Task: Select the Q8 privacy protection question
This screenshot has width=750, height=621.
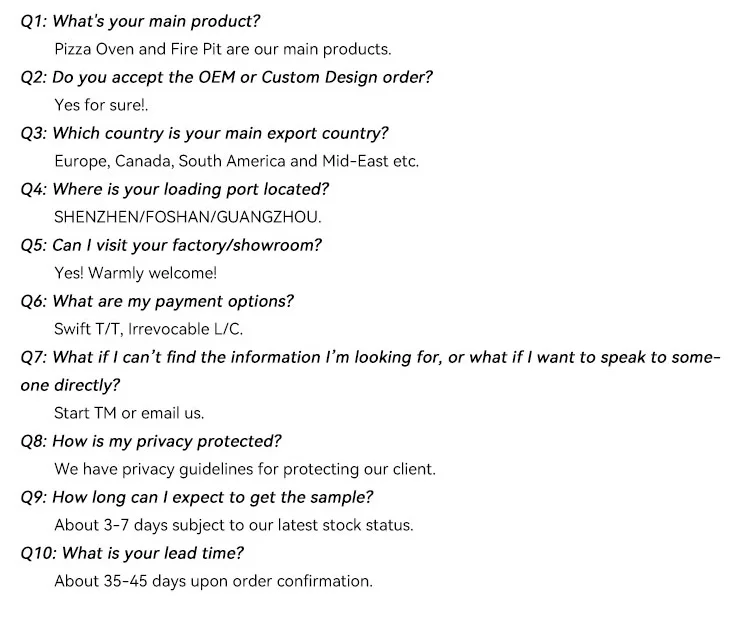Action: click(151, 441)
